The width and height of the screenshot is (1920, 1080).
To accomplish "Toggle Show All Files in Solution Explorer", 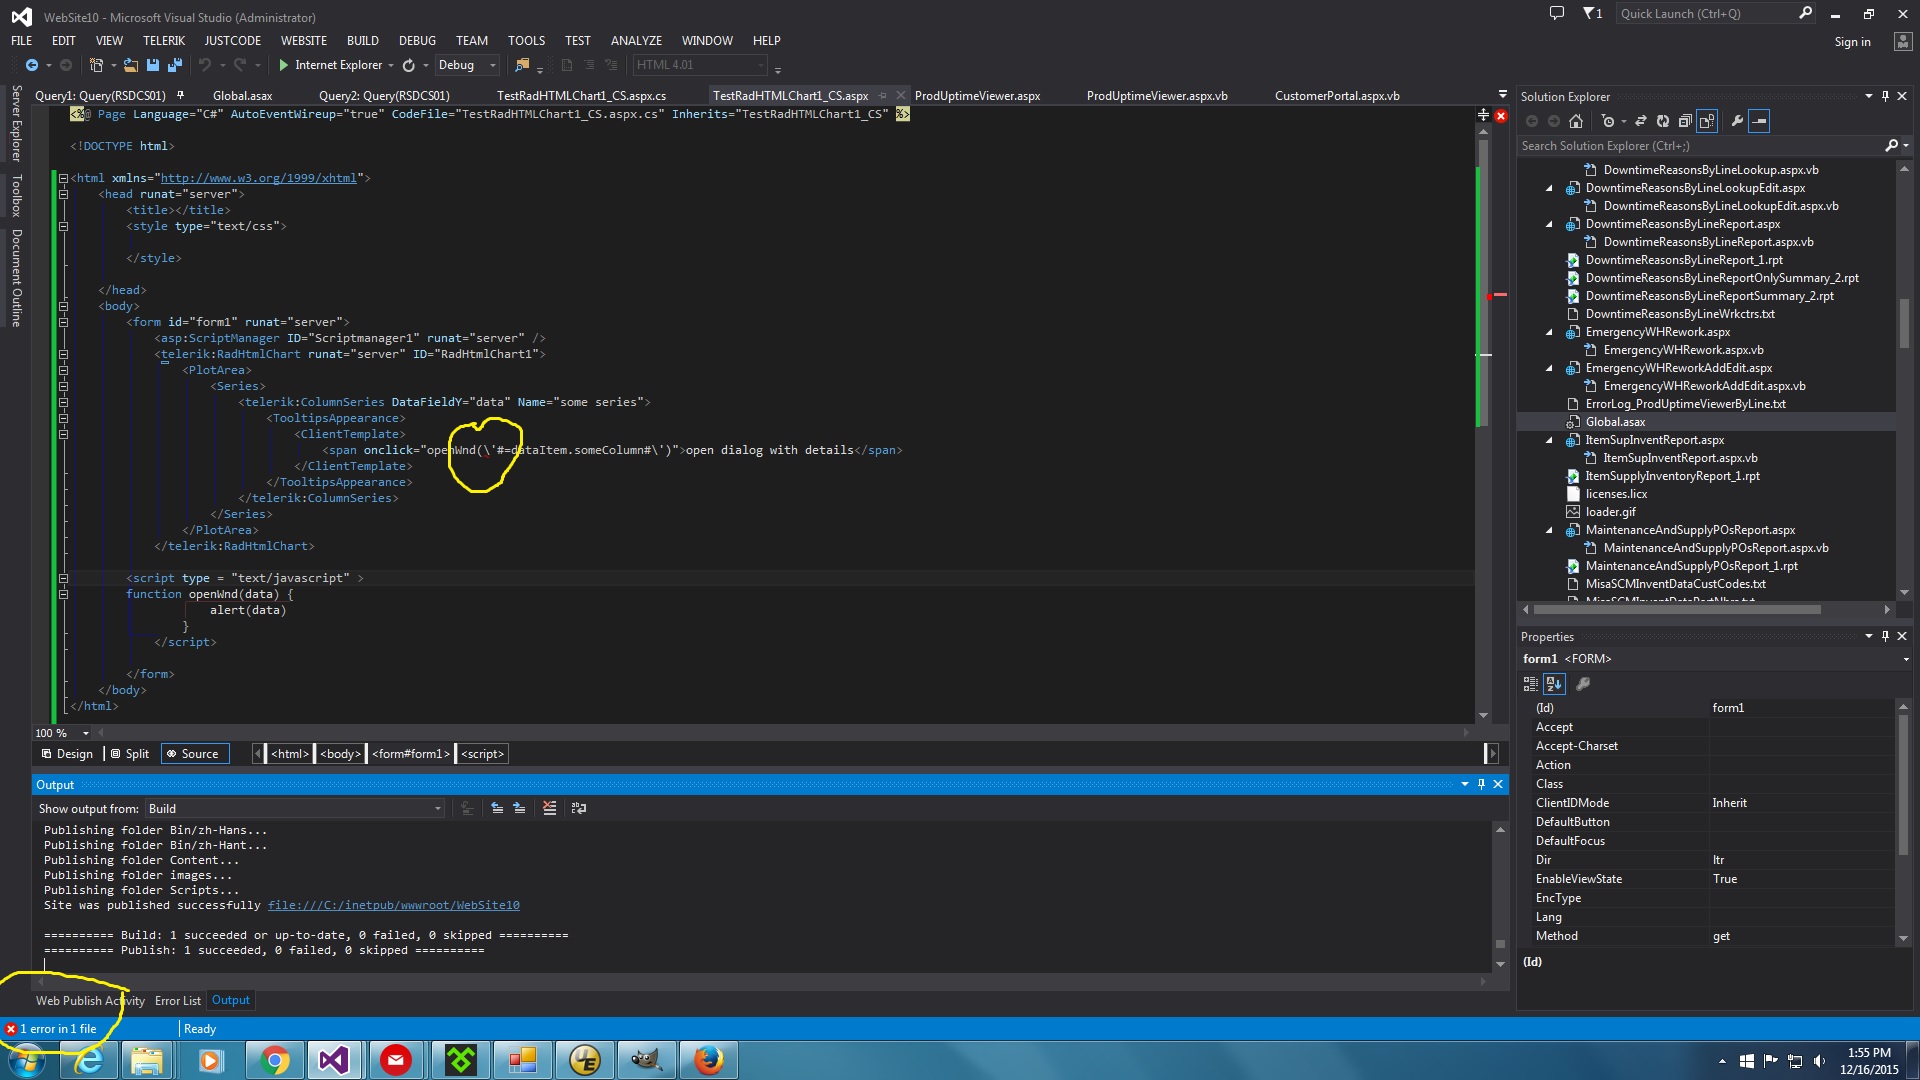I will pyautogui.click(x=1707, y=121).
